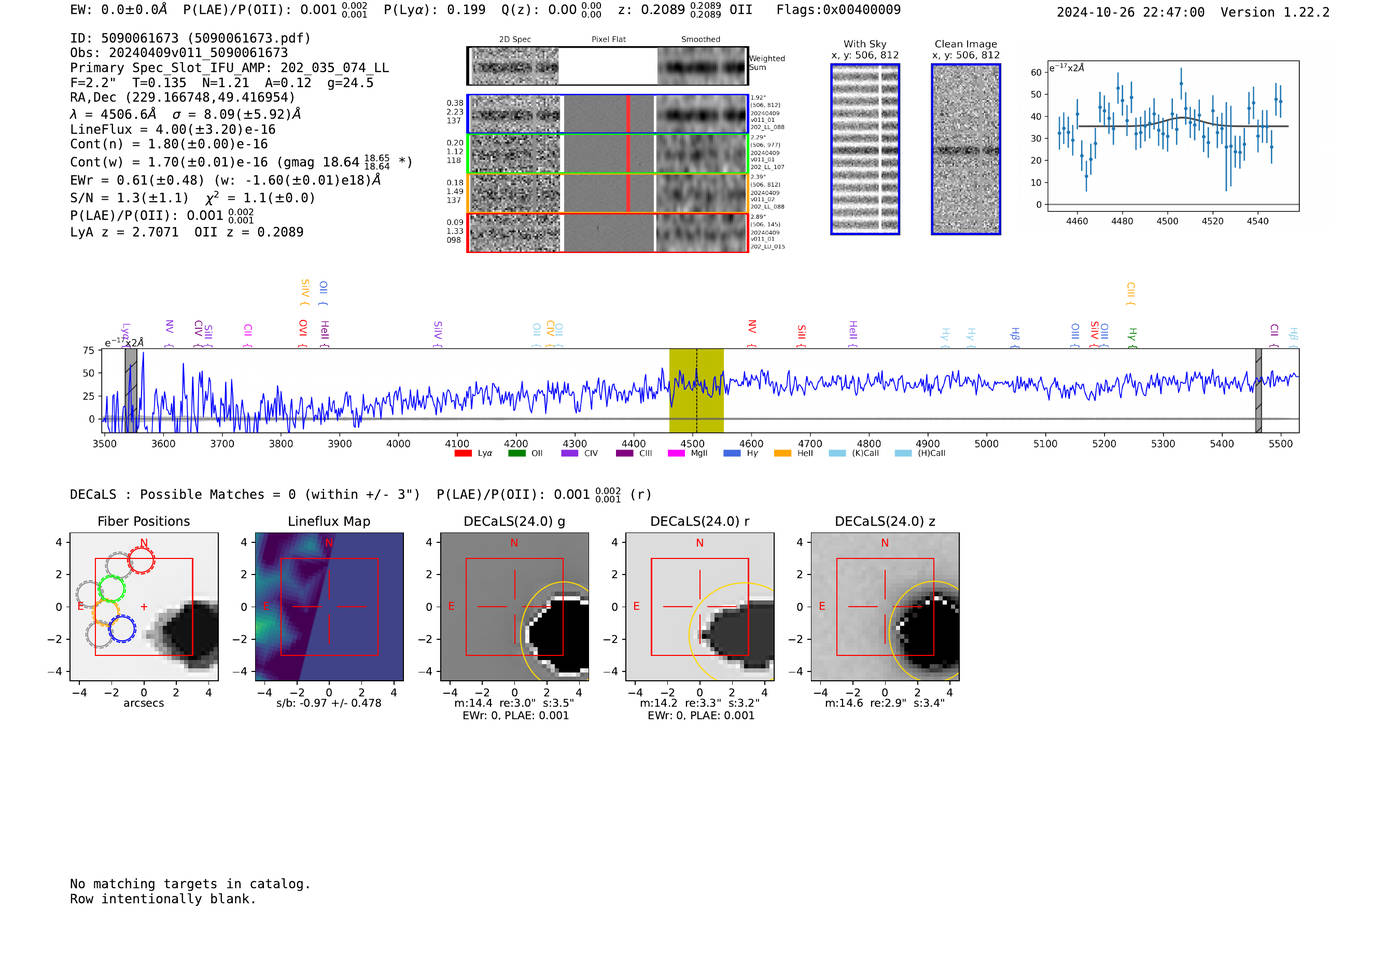Click the P(Lyα): 0.199 header text

[434, 10]
